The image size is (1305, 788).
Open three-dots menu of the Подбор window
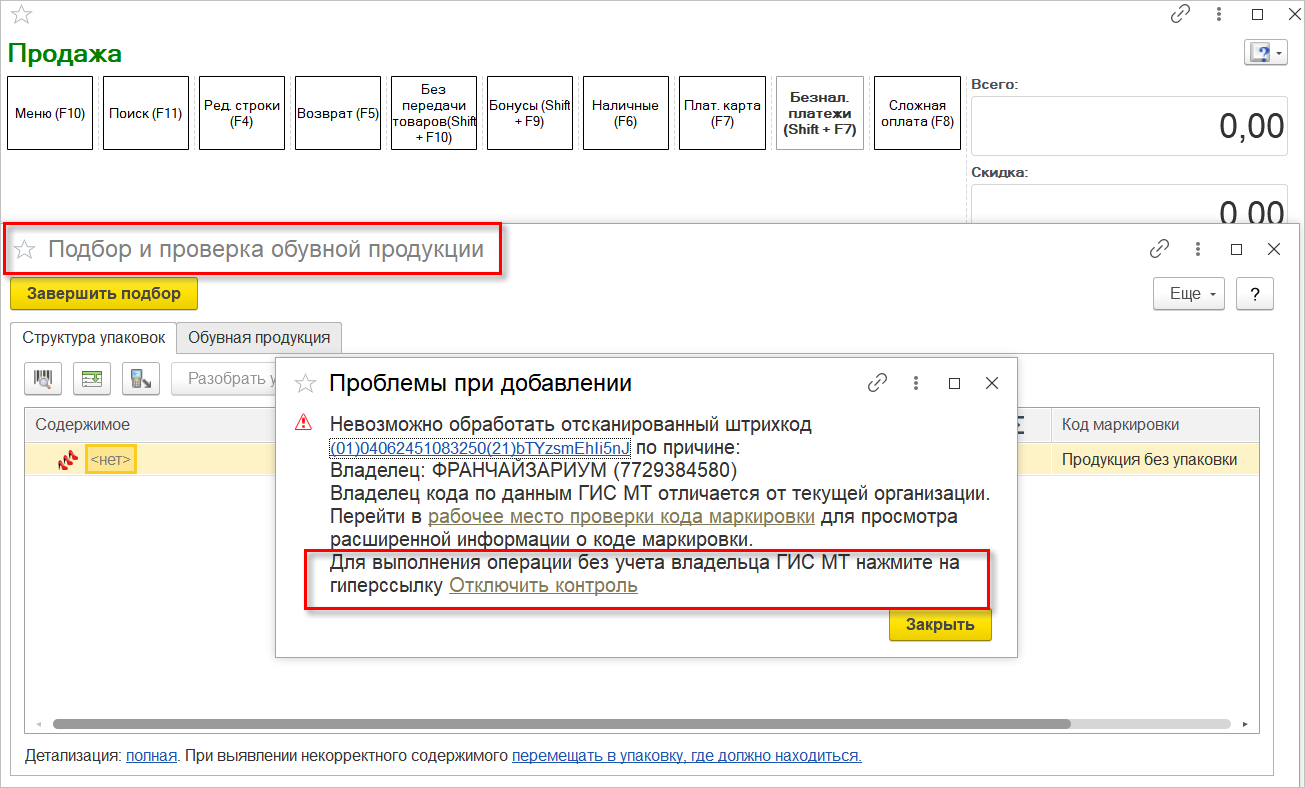[x=1198, y=249]
